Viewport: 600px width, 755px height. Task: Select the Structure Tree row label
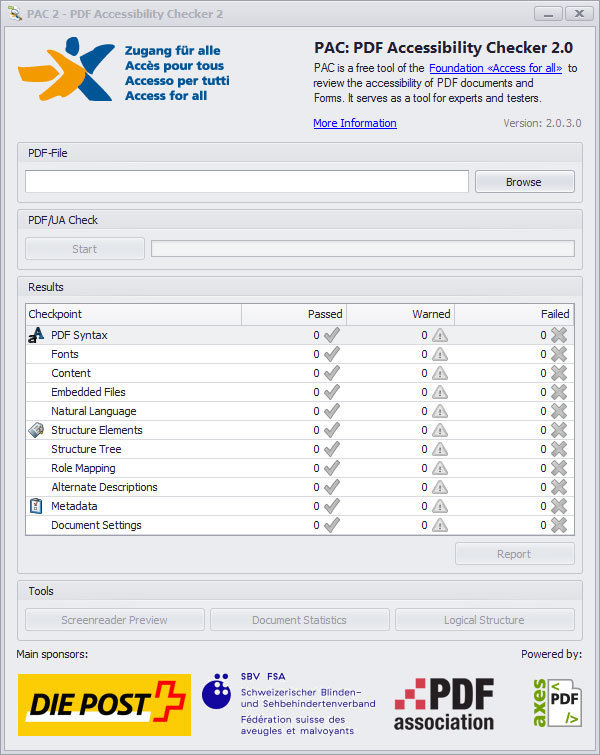(x=86, y=449)
